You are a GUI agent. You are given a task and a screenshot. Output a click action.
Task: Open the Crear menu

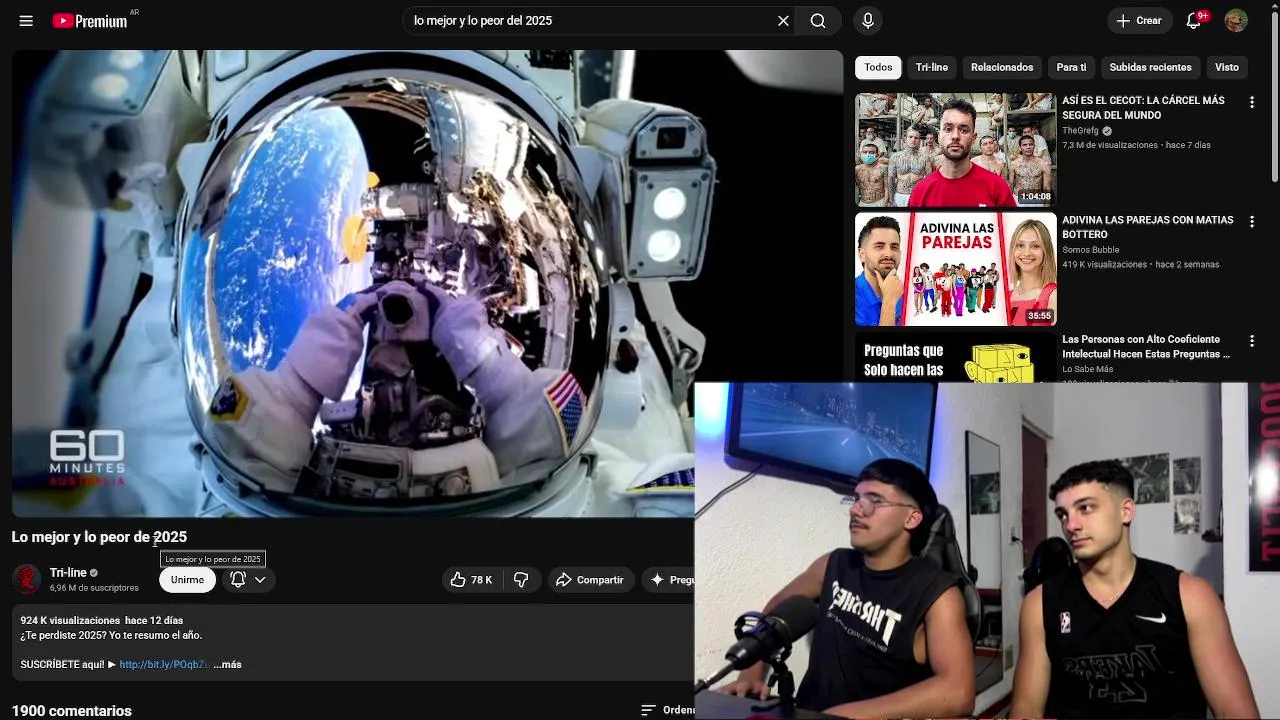pyautogui.click(x=1139, y=20)
